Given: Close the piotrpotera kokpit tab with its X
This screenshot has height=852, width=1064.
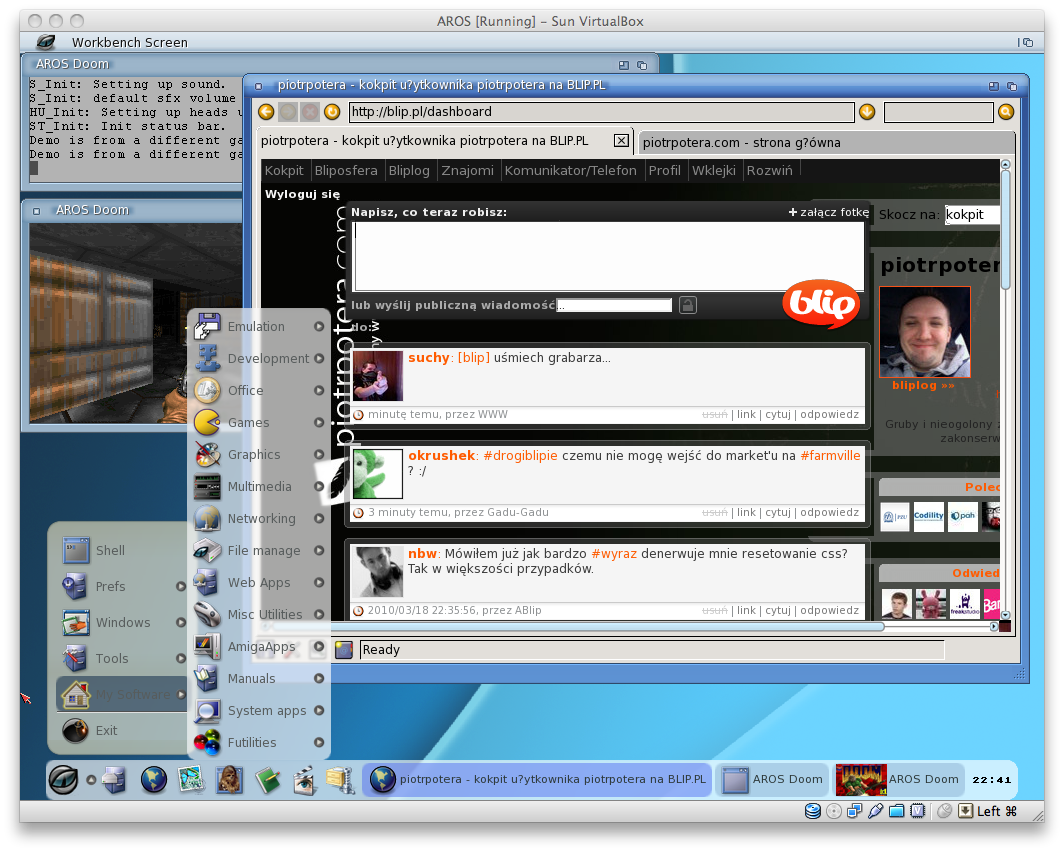Looking at the screenshot, I should pos(621,140).
